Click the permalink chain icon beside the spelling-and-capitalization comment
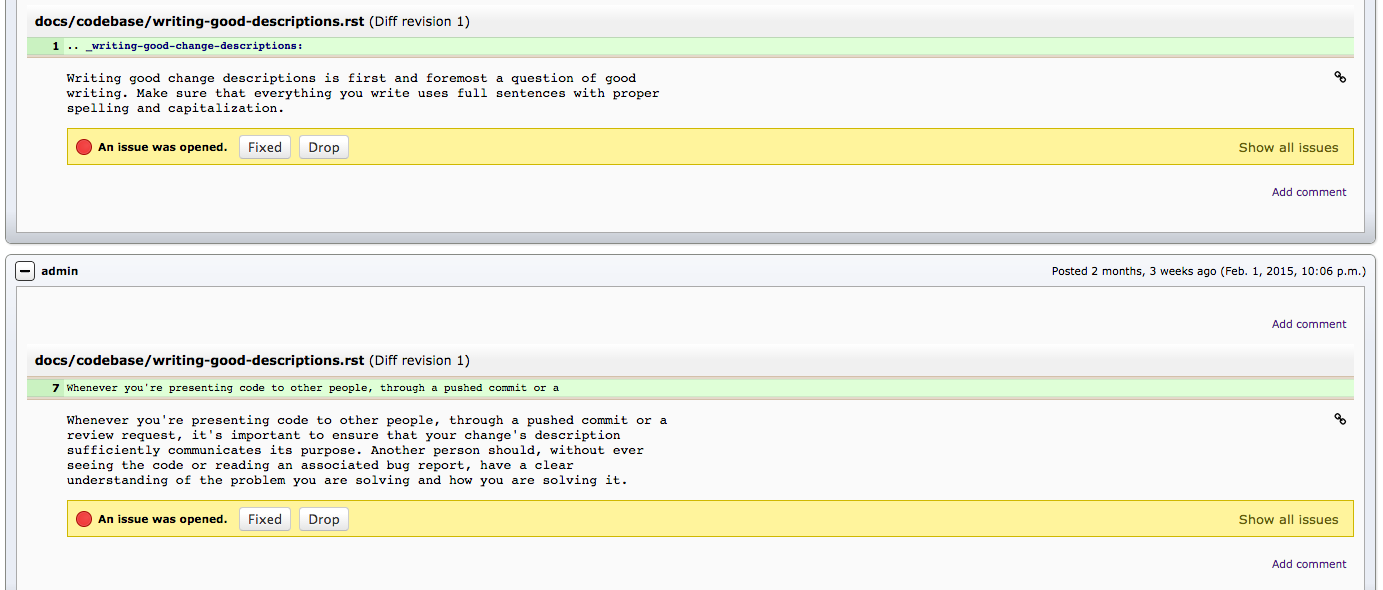Viewport: 1383px width, 590px height. point(1340,77)
